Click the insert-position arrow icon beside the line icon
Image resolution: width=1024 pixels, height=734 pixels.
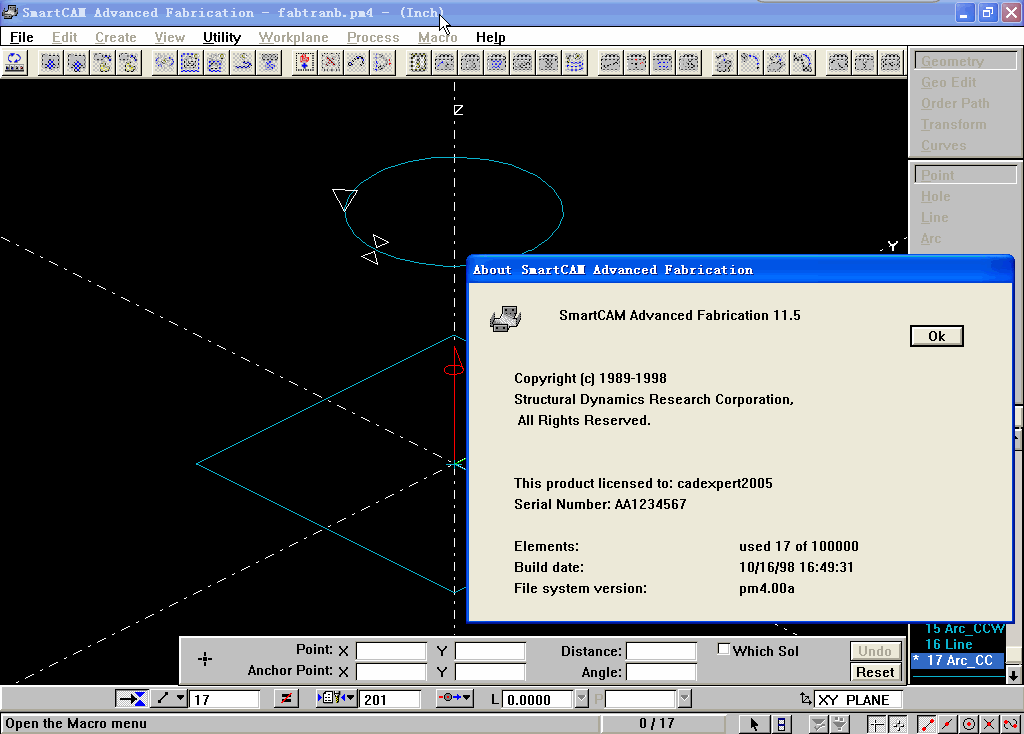tap(131, 699)
